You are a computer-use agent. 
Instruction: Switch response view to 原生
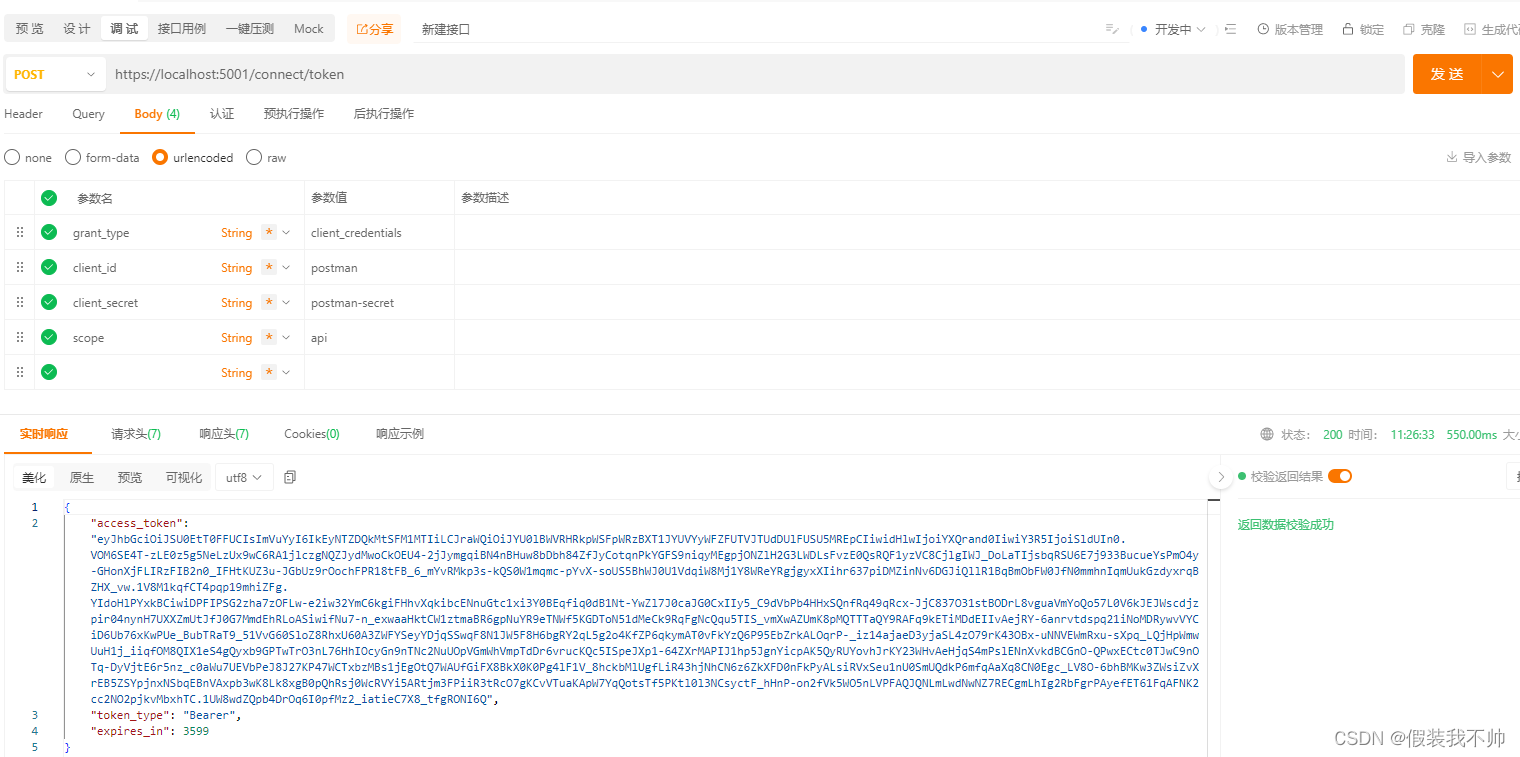click(x=82, y=477)
